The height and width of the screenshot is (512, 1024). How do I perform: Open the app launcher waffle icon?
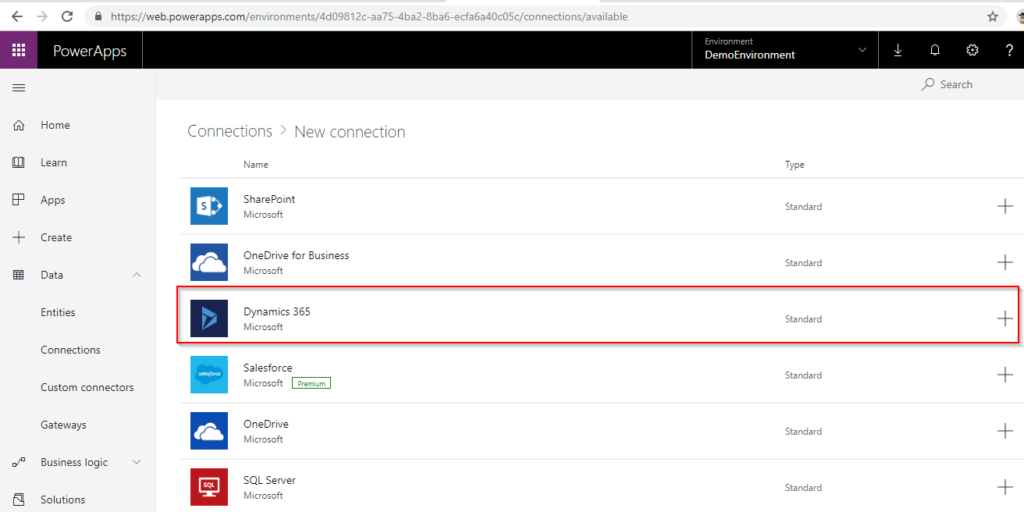coord(18,50)
